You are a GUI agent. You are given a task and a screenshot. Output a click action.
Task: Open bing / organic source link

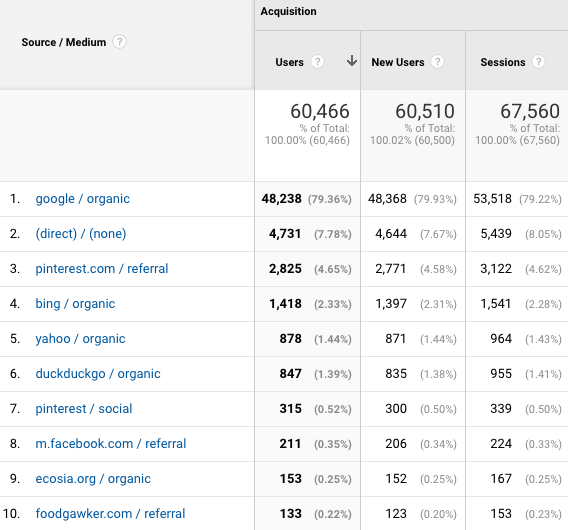click(x=75, y=304)
